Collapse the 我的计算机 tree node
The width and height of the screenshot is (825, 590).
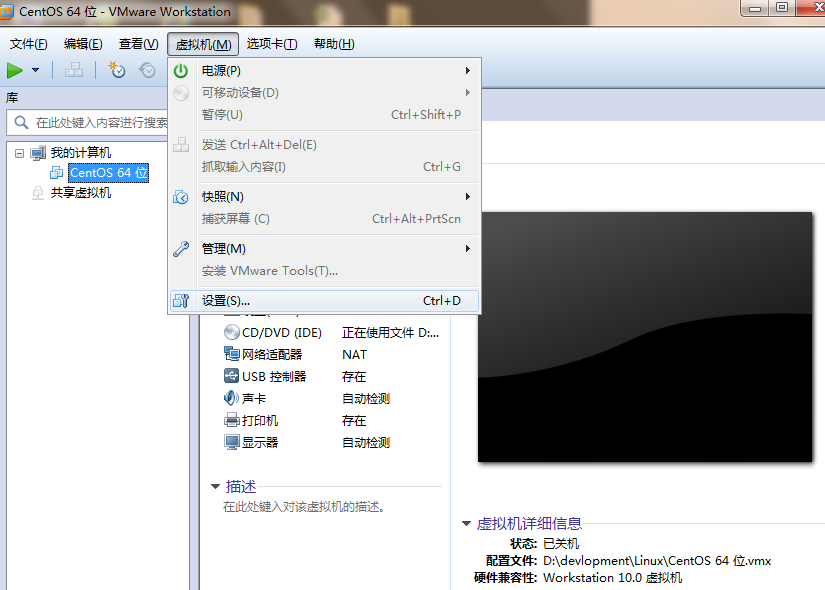coord(19,154)
